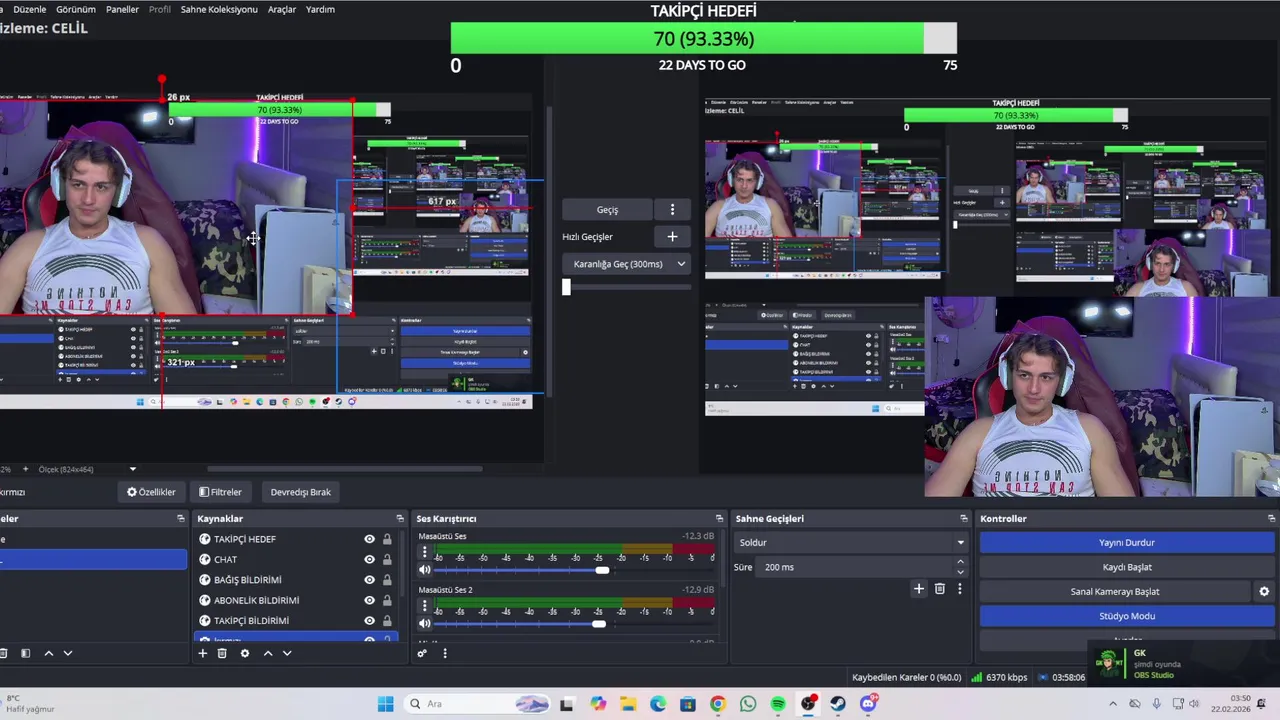Float the Ses Karıştırıcı dock with its pop-out icon
The image size is (1280, 720).
(719, 518)
